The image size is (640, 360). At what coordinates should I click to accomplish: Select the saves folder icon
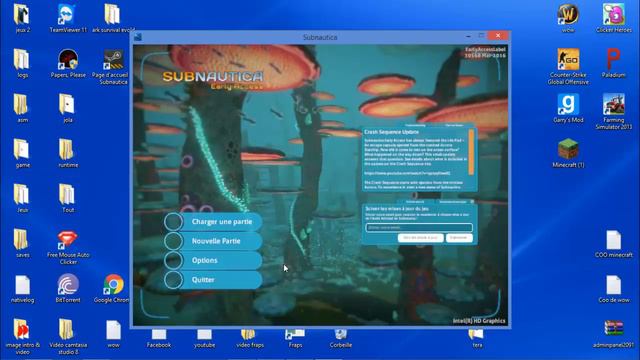pyautogui.click(x=22, y=239)
